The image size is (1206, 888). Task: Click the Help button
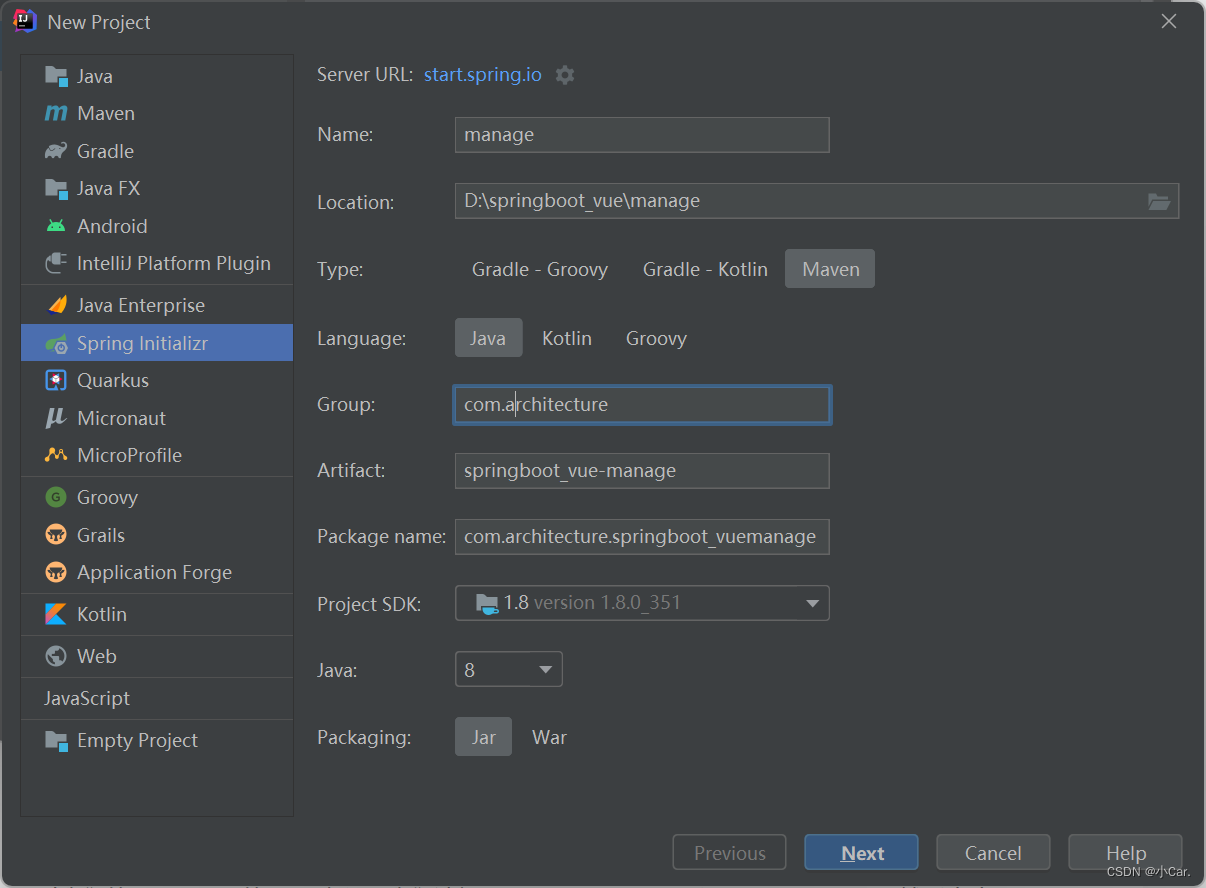tap(1125, 853)
